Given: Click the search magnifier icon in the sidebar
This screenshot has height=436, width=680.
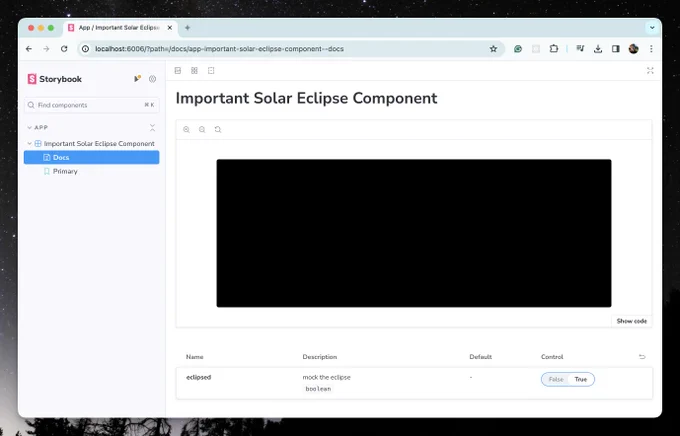Looking at the screenshot, I should pyautogui.click(x=31, y=105).
